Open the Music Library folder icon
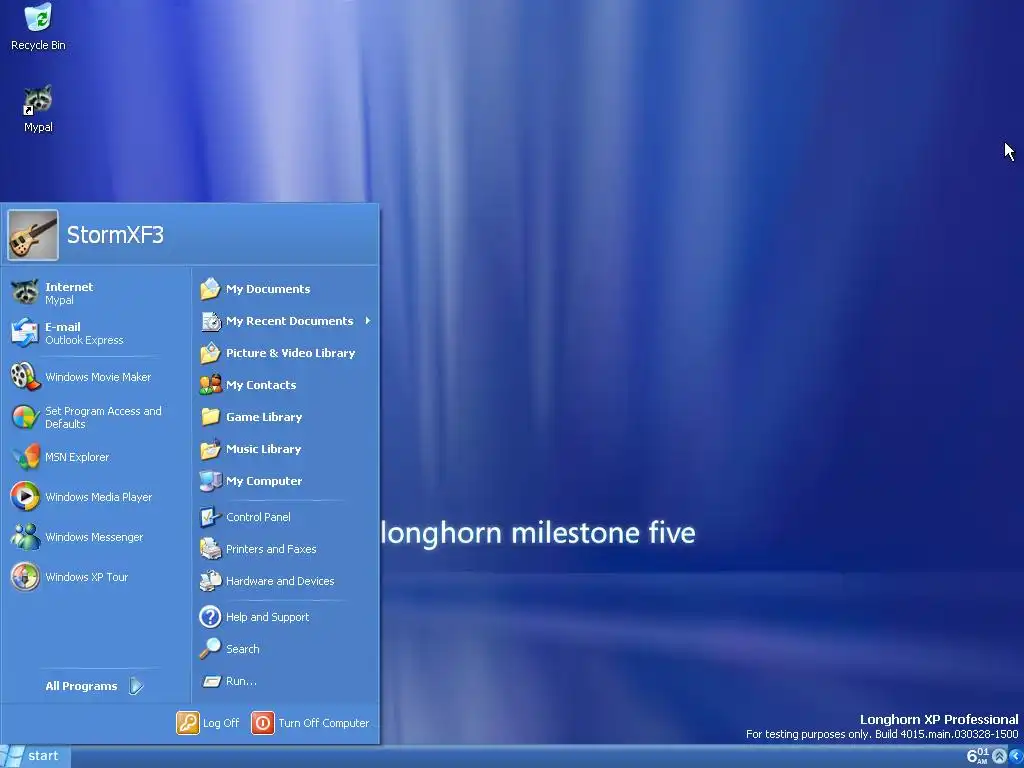 point(210,449)
